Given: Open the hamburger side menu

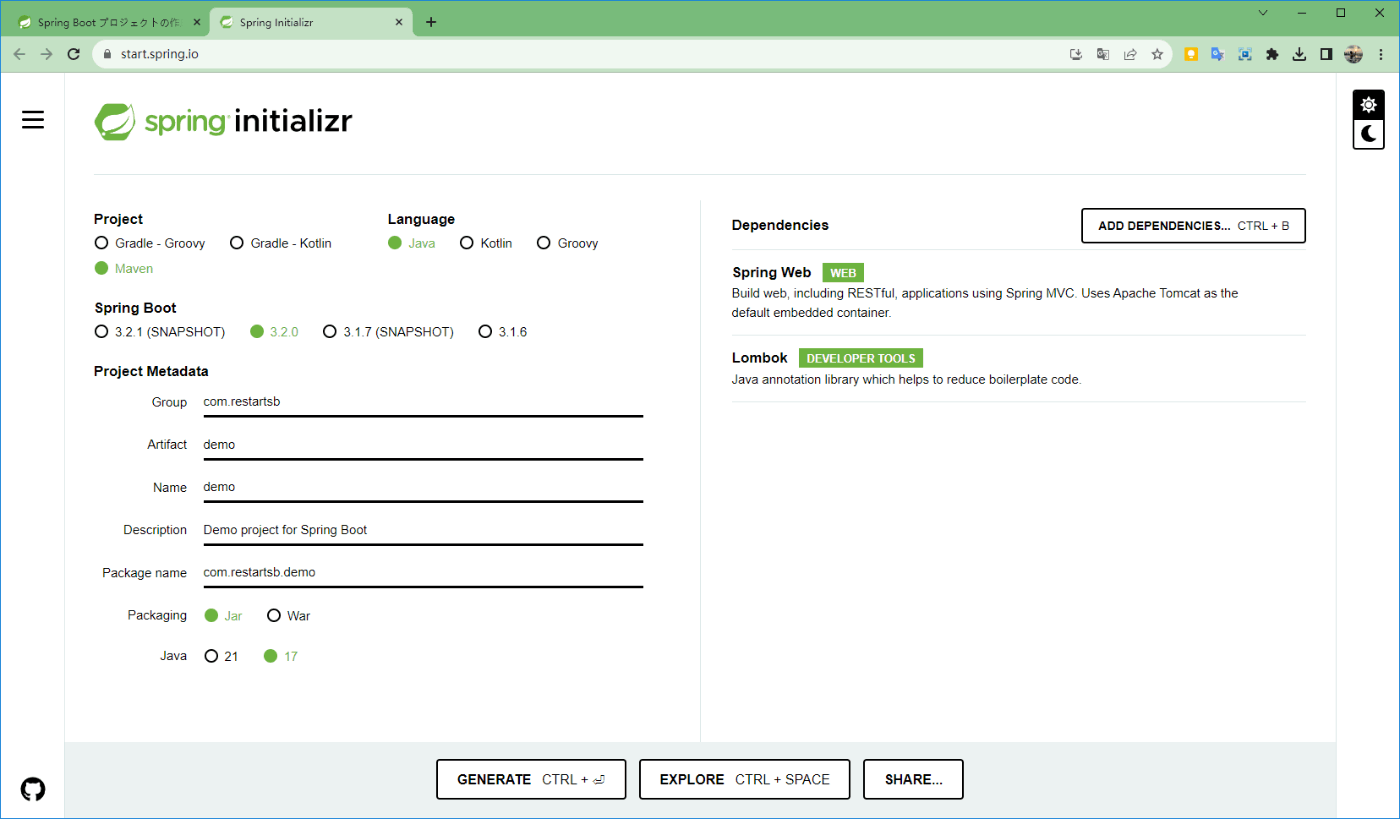Looking at the screenshot, I should point(33,120).
